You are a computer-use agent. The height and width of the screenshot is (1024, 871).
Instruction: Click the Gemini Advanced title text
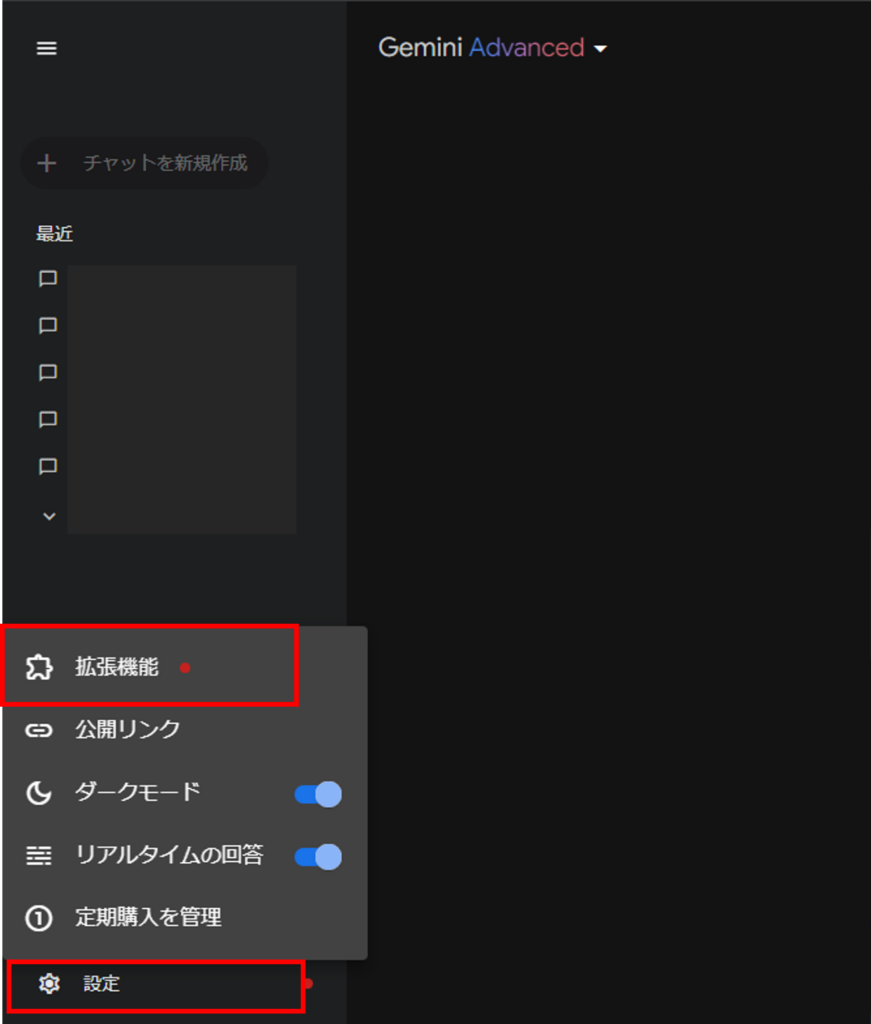481,48
